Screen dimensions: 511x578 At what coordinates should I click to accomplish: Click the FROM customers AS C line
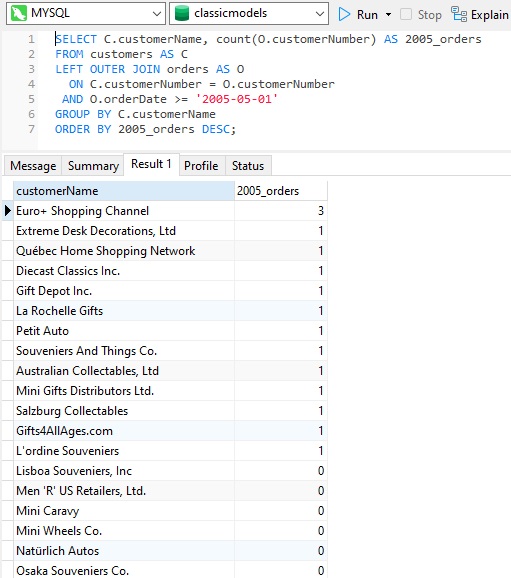121,54
